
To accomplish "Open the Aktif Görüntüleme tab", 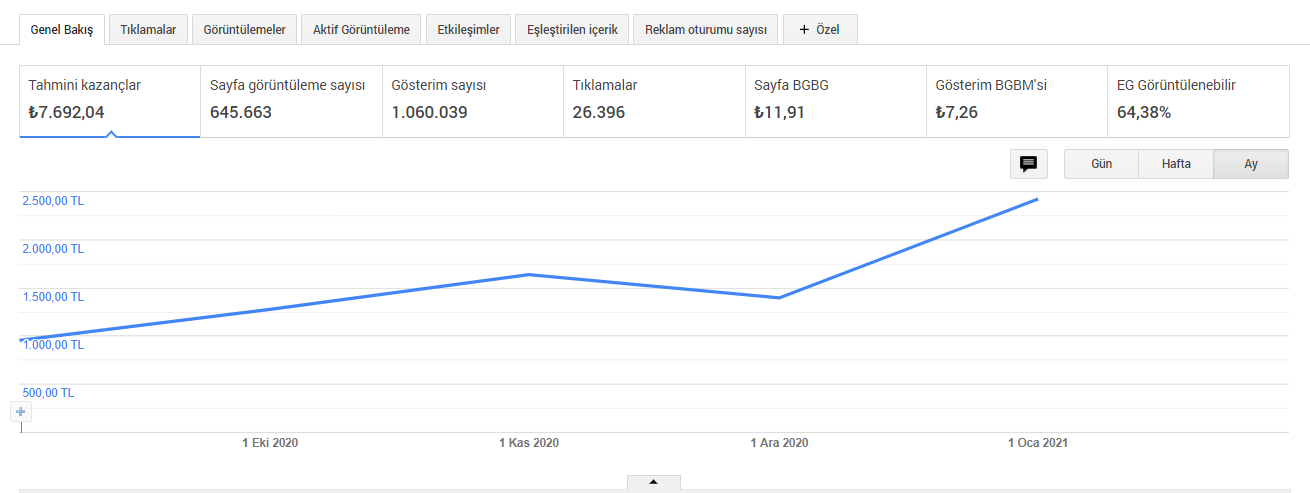I will pos(361,30).
